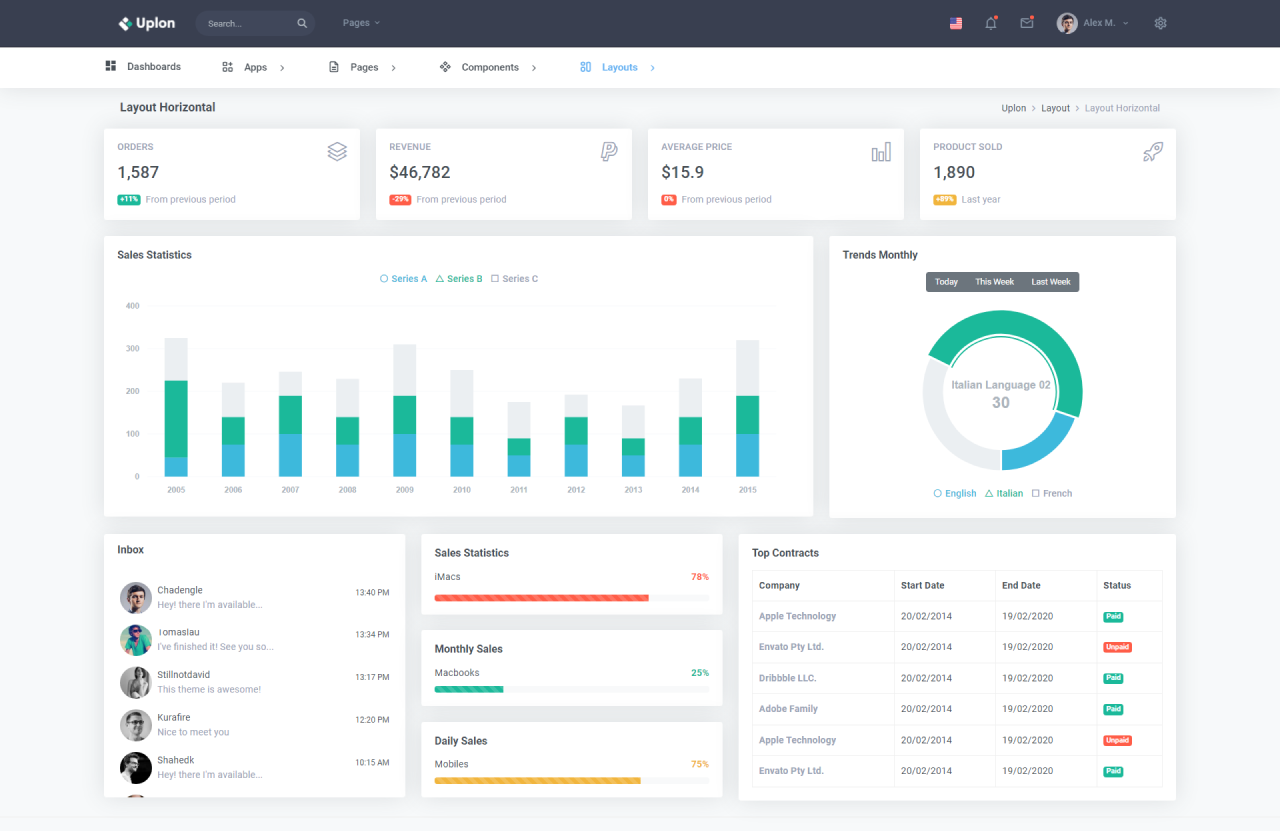Expand the Layouts menu chevron
Screen dimensions: 1280x831
pyautogui.click(x=653, y=68)
